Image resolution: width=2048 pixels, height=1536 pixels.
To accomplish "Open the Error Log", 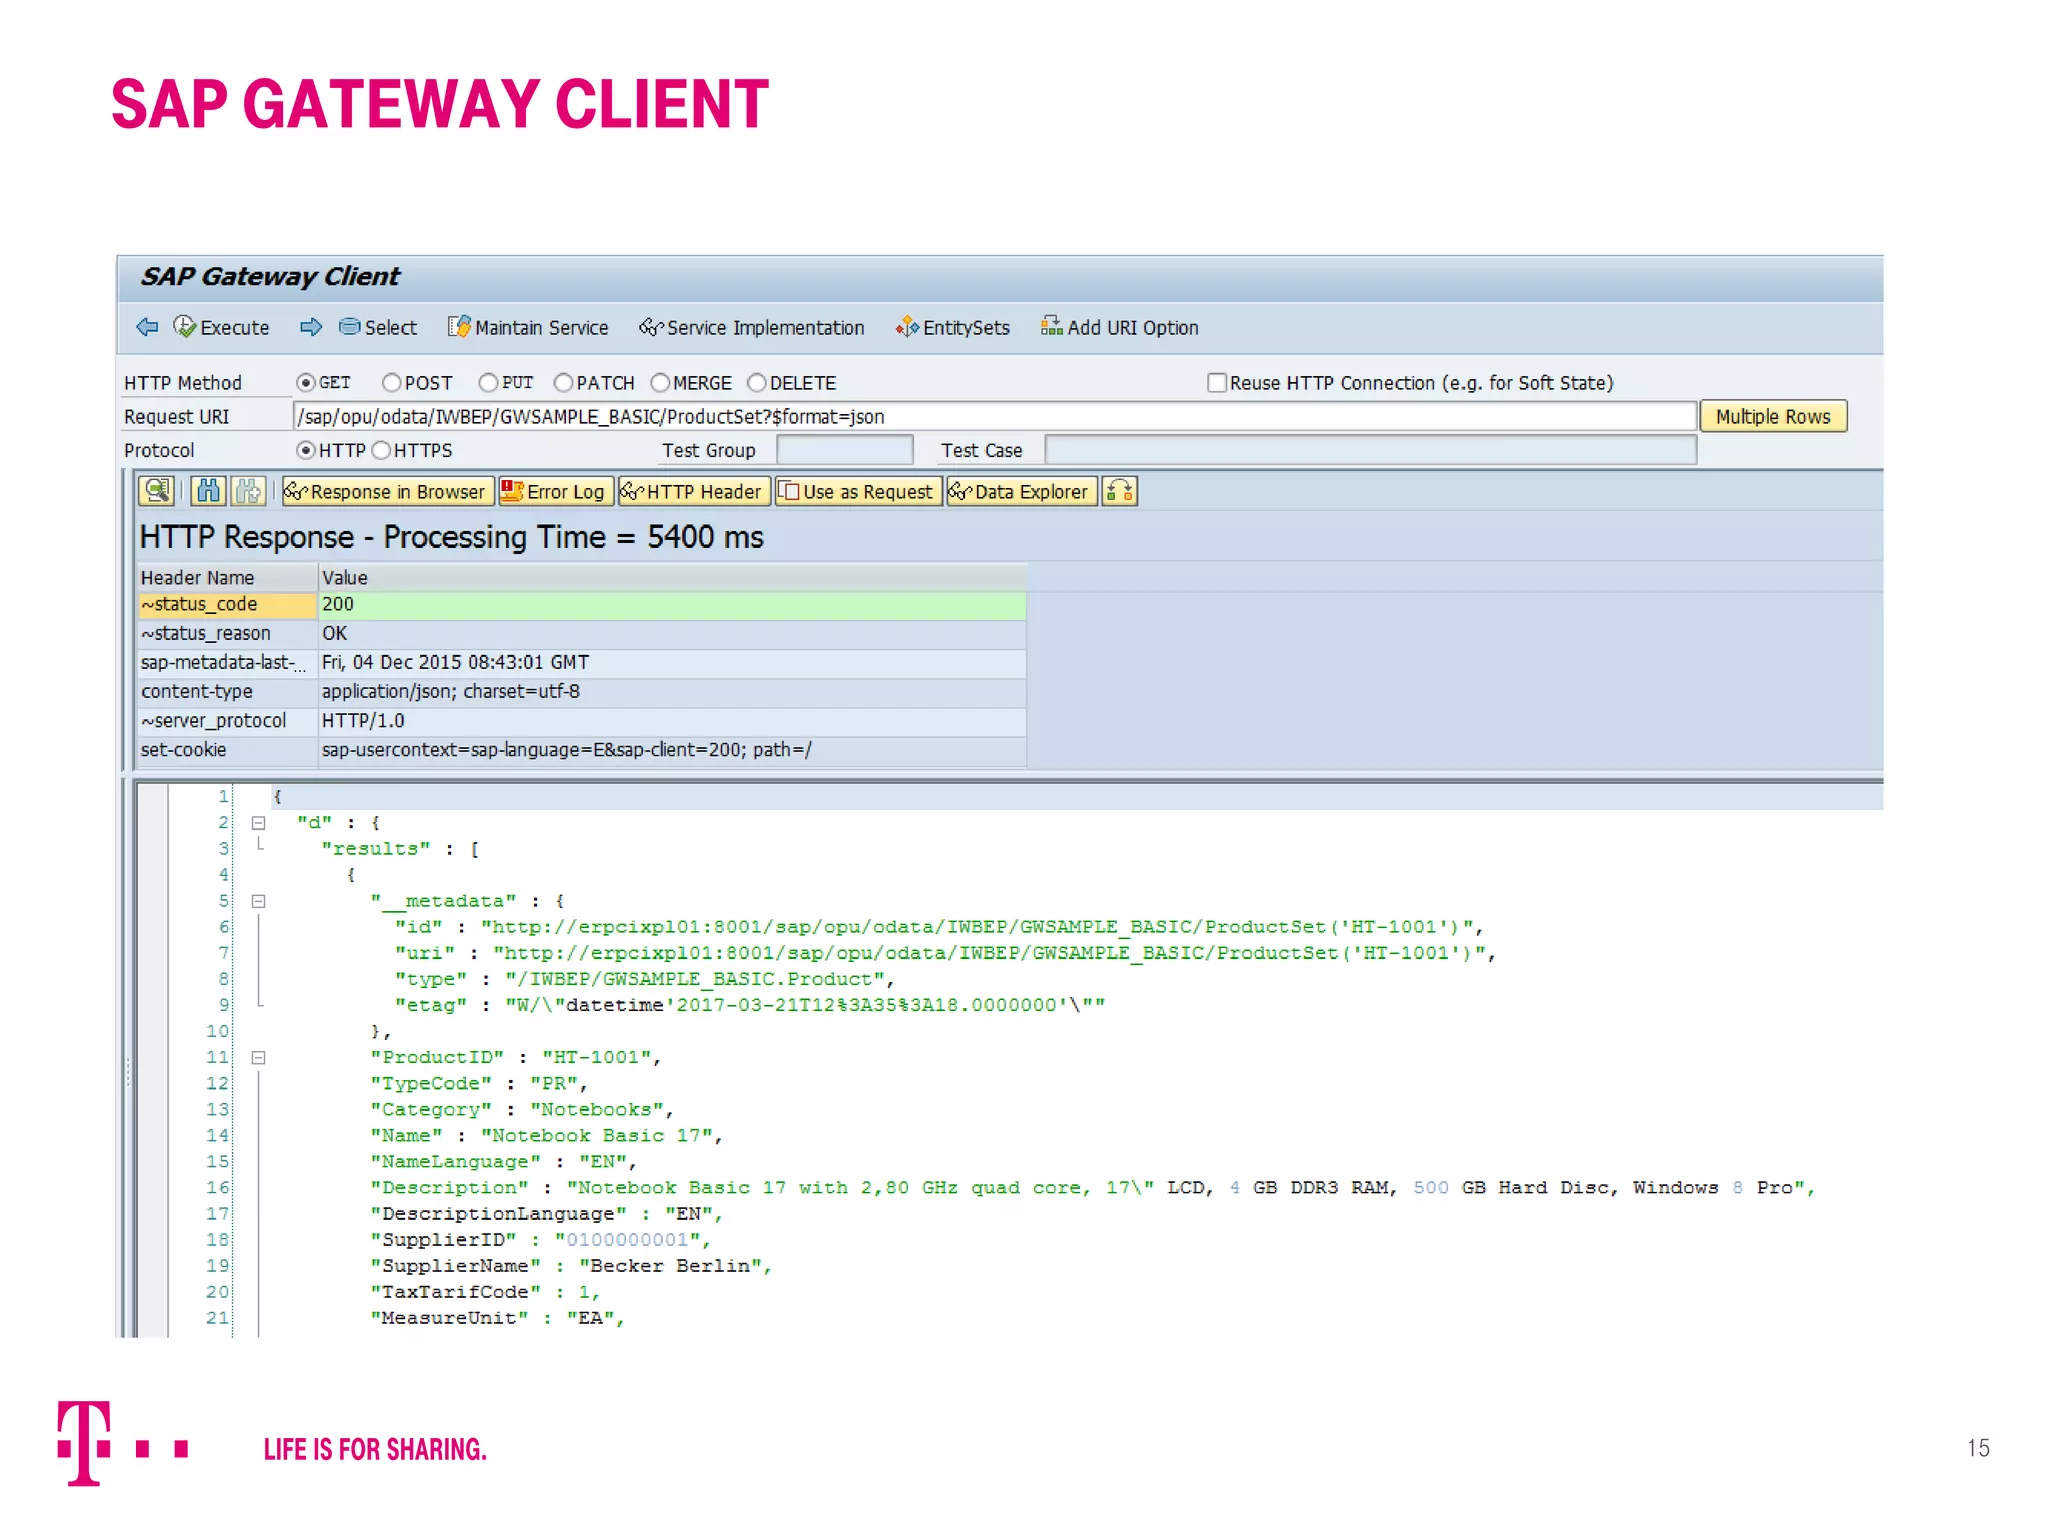I will [556, 491].
